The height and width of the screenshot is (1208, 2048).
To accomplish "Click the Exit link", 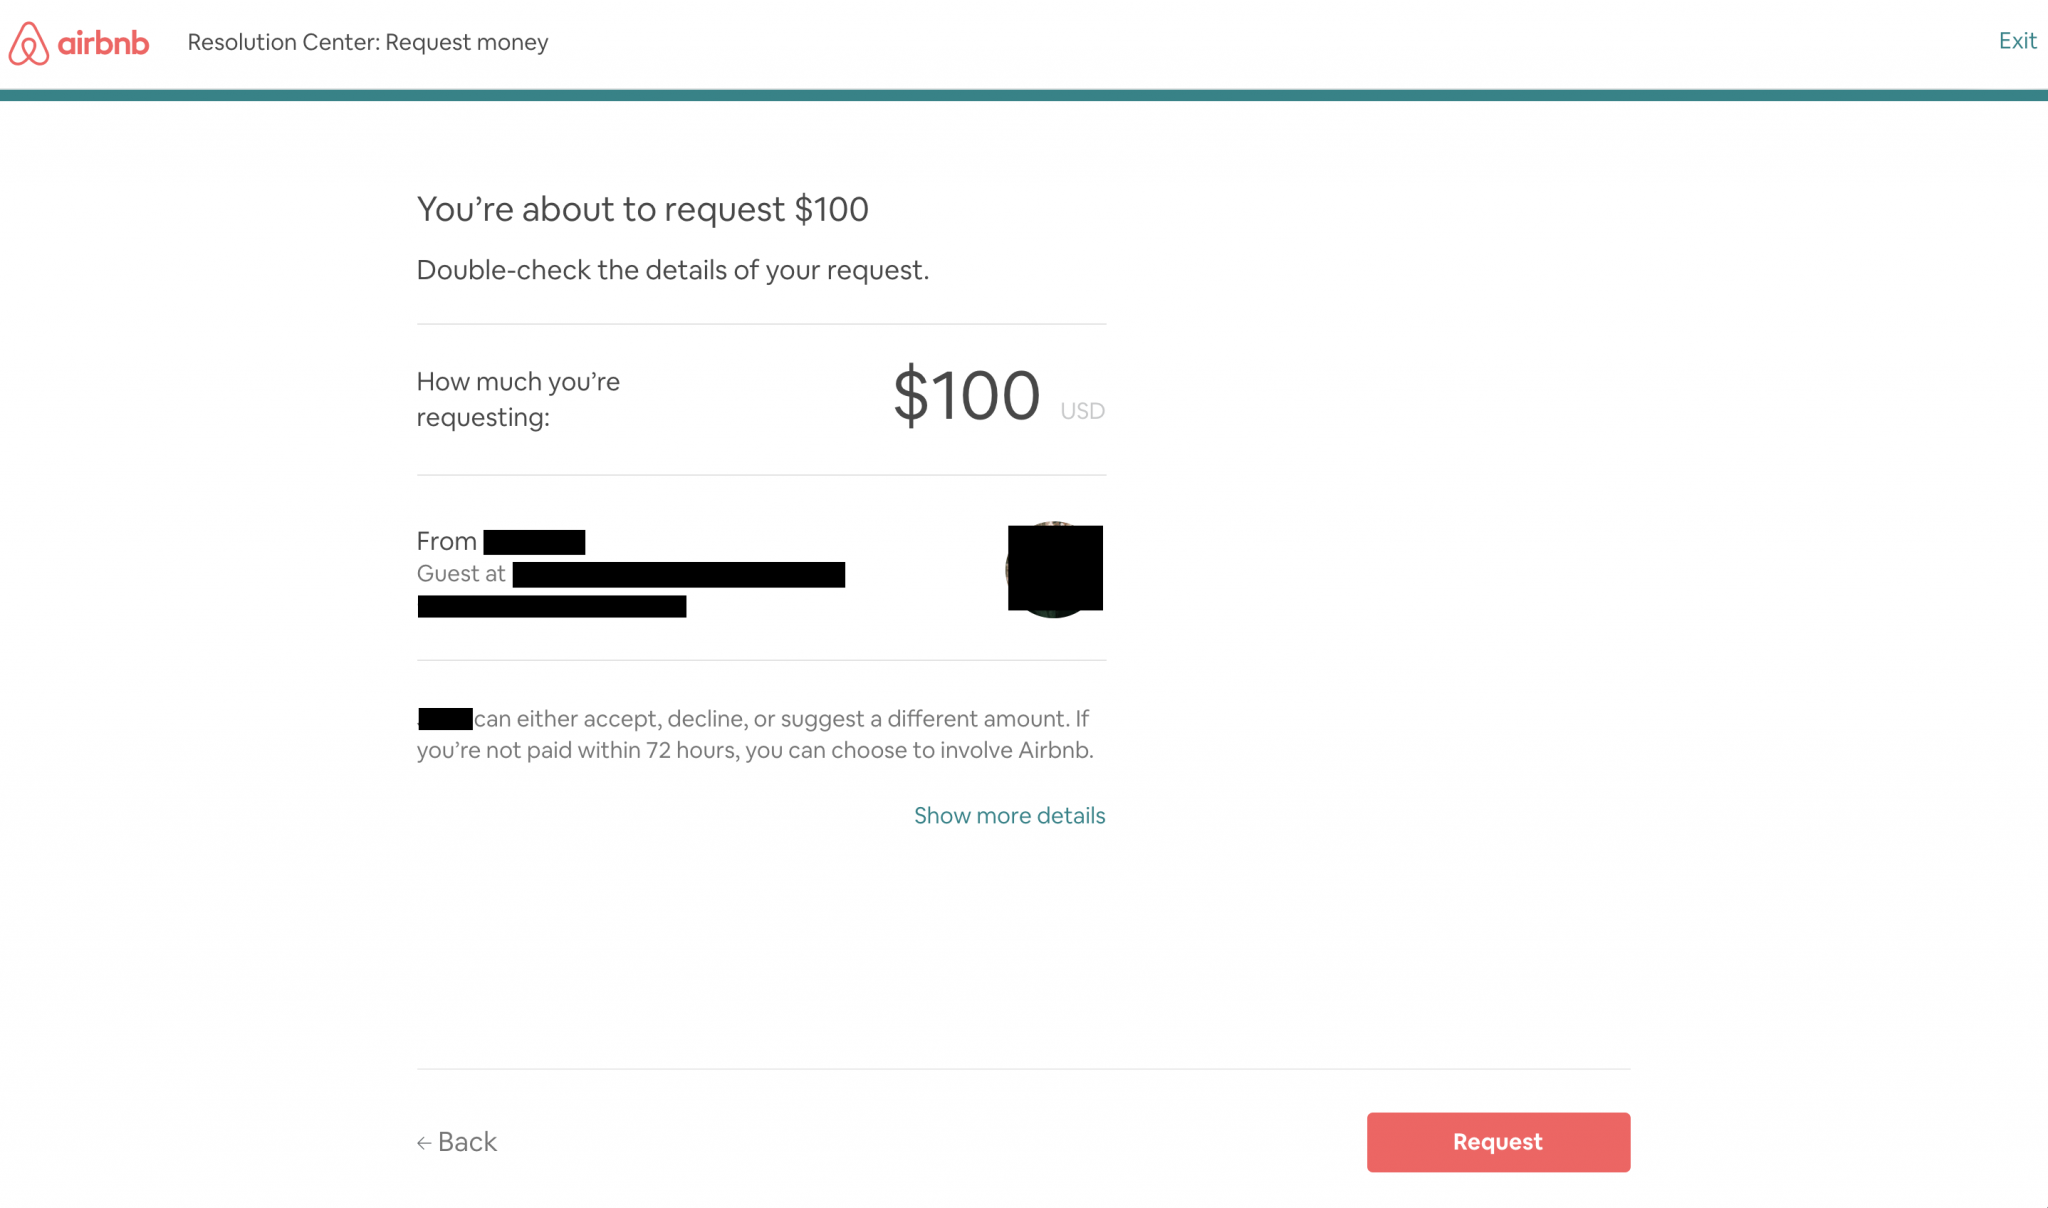I will click(2017, 40).
